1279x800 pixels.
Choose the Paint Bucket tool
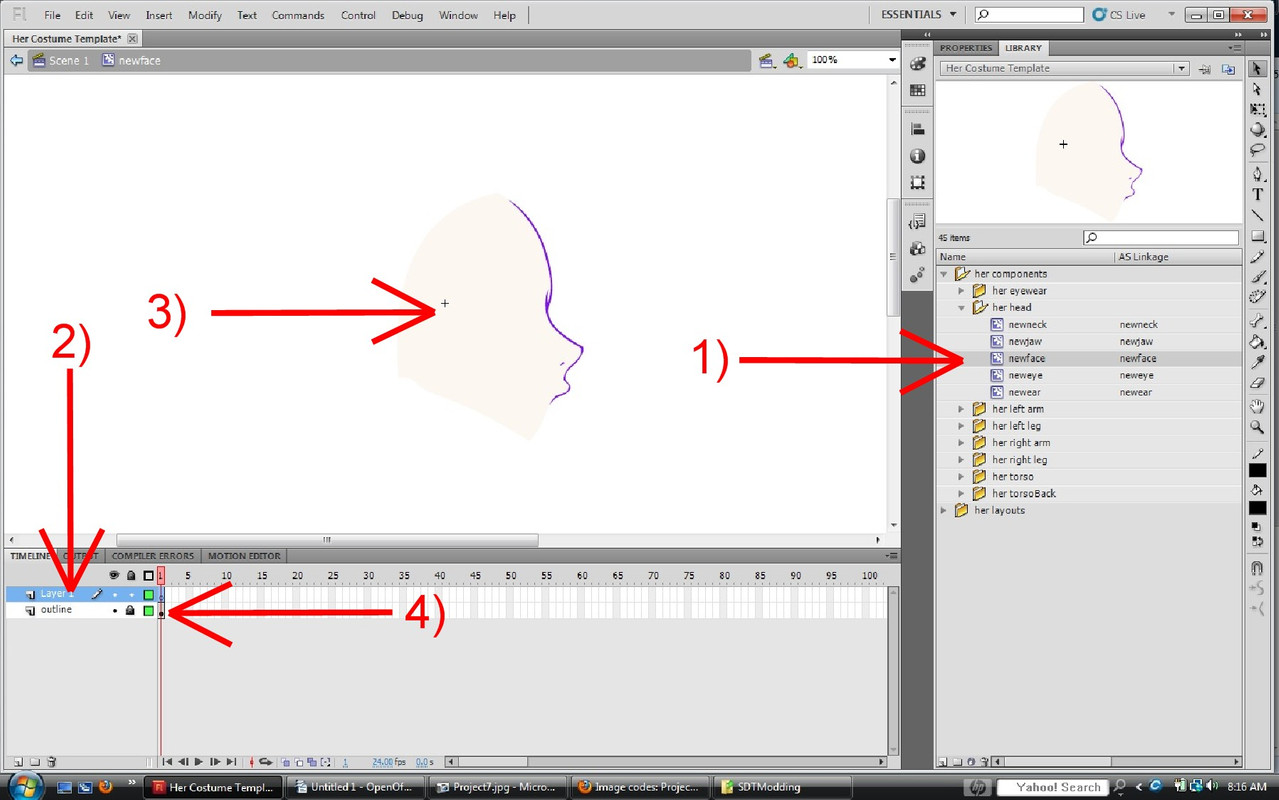pos(1257,341)
